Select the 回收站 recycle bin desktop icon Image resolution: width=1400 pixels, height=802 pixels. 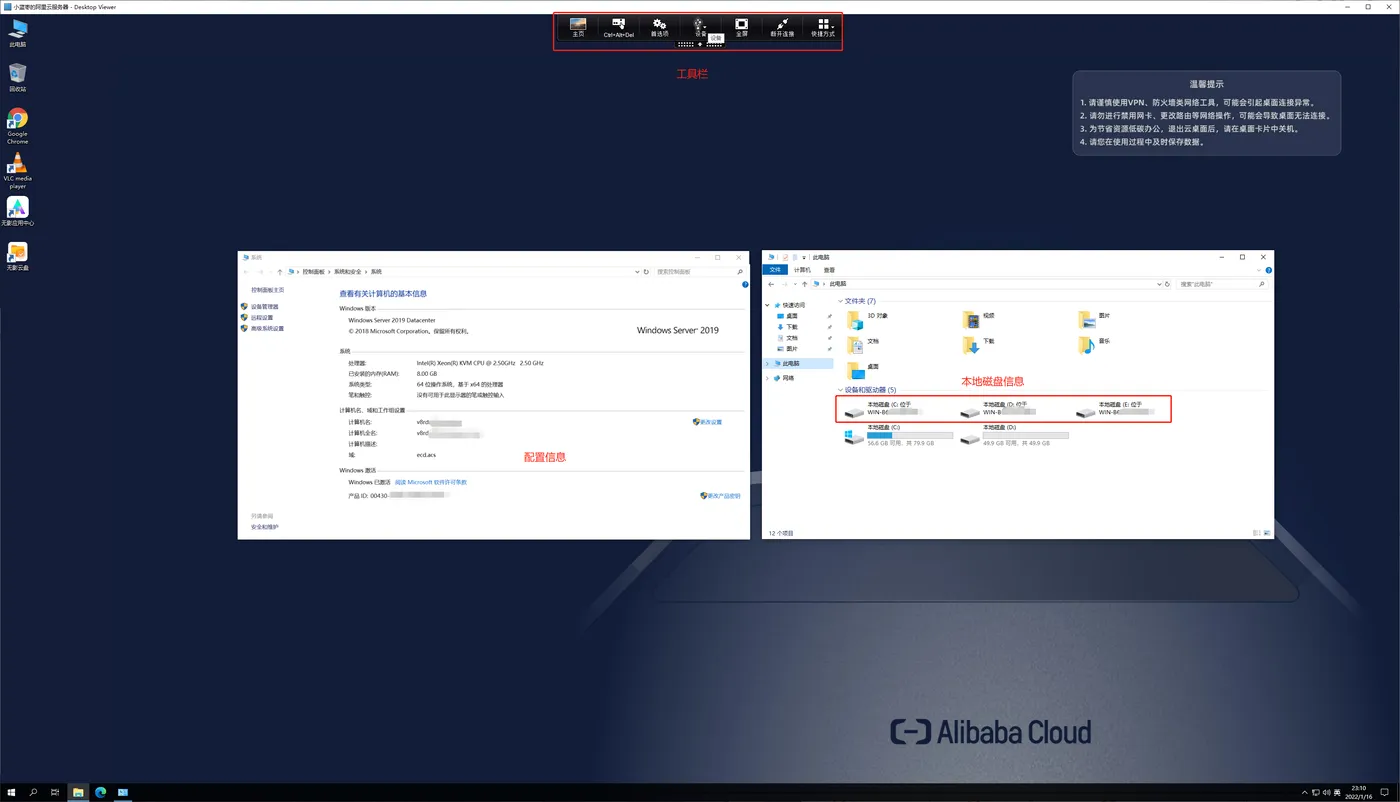(18, 77)
